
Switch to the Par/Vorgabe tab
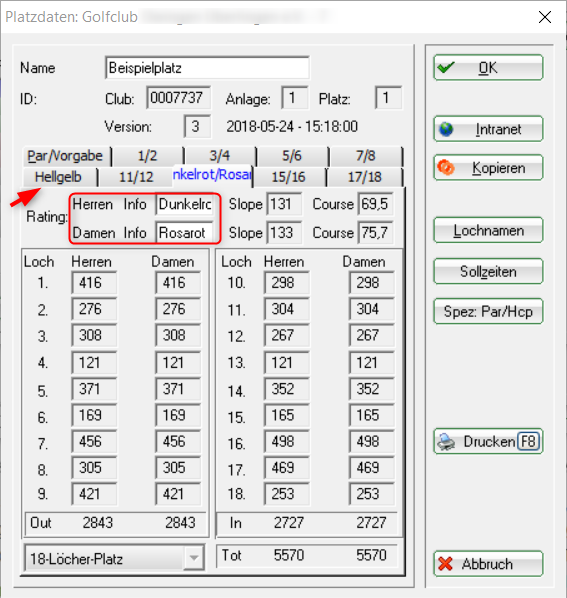pos(65,156)
